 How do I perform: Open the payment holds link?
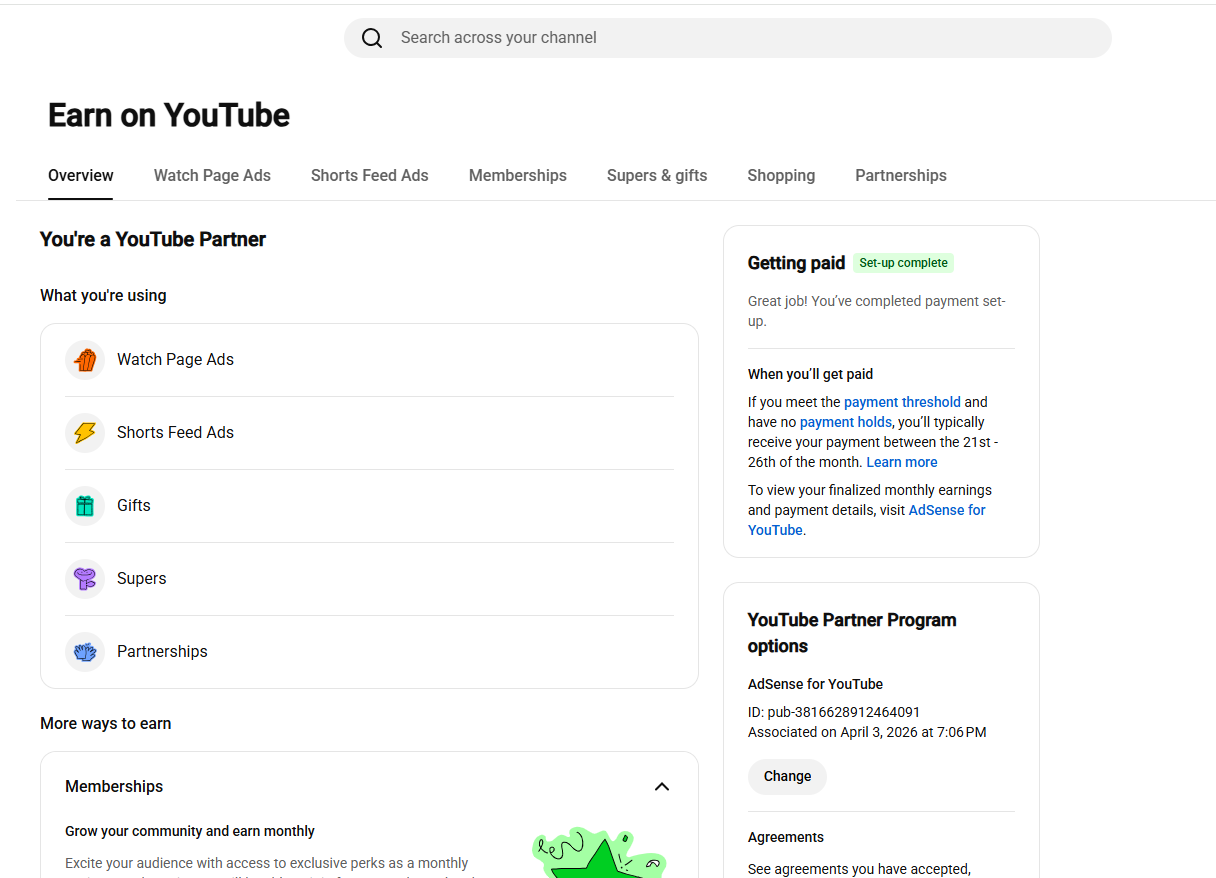[846, 422]
